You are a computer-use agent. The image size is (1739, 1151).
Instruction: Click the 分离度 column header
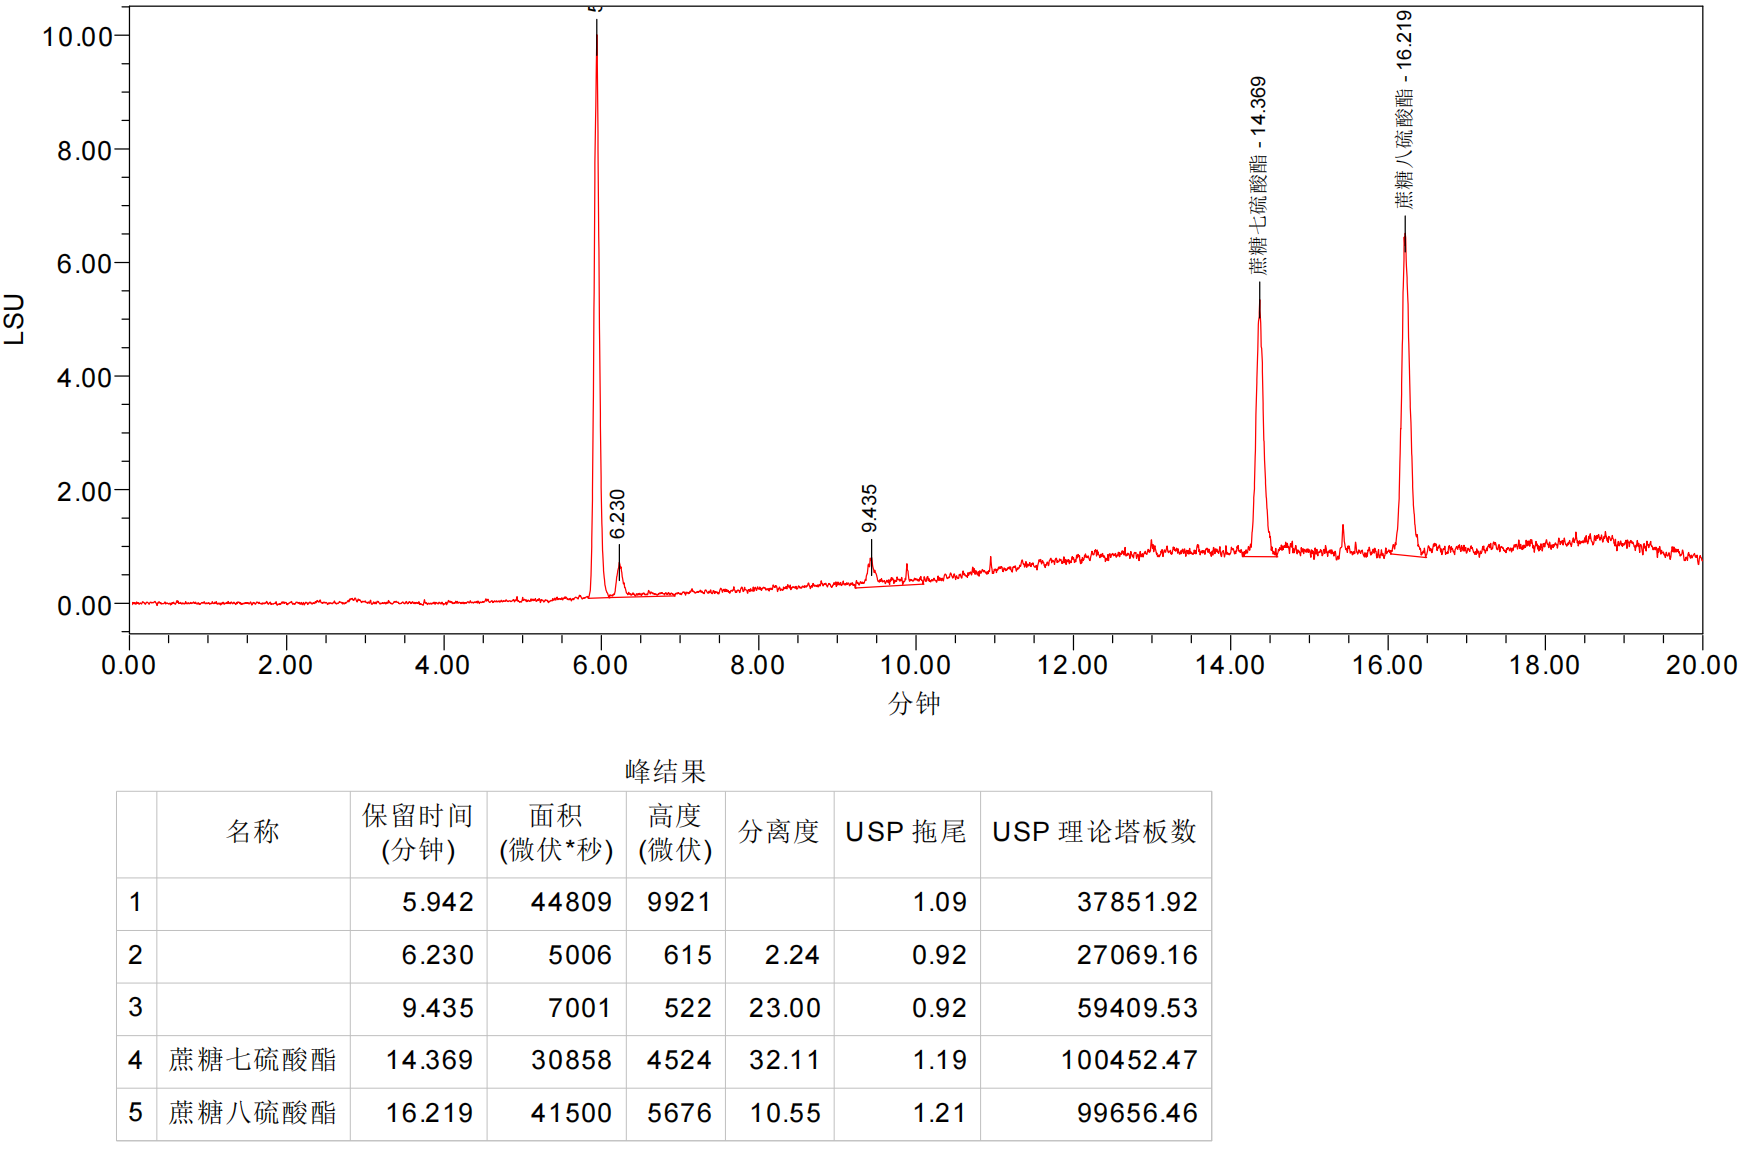tap(779, 832)
